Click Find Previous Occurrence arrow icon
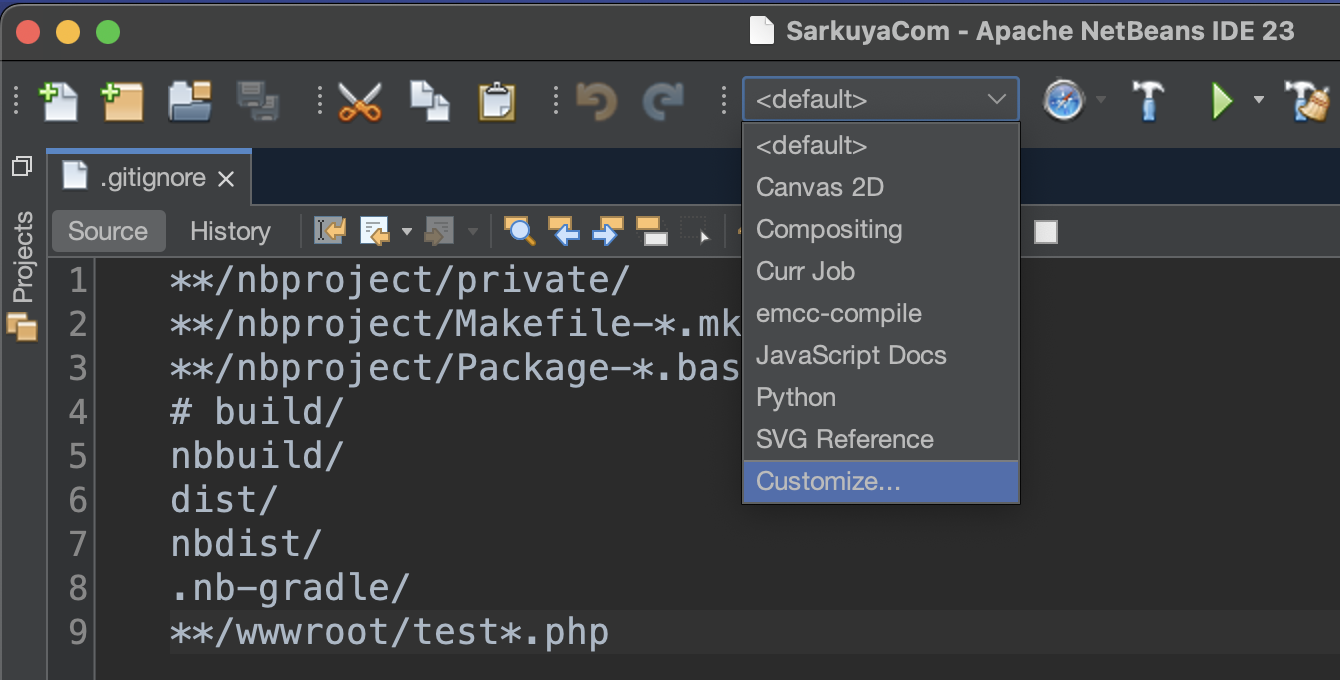 pos(563,231)
